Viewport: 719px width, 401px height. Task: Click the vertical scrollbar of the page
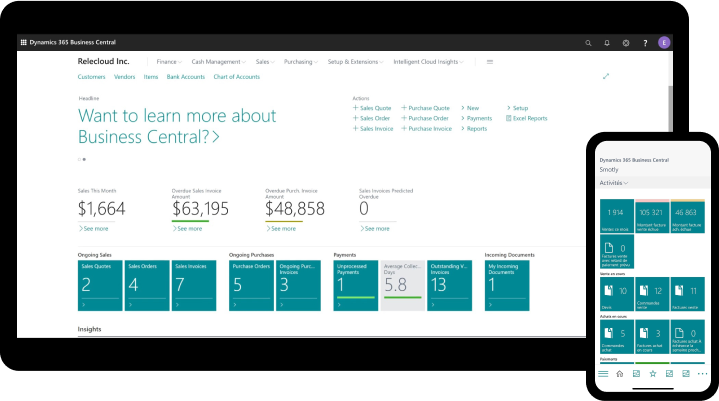coord(670,110)
